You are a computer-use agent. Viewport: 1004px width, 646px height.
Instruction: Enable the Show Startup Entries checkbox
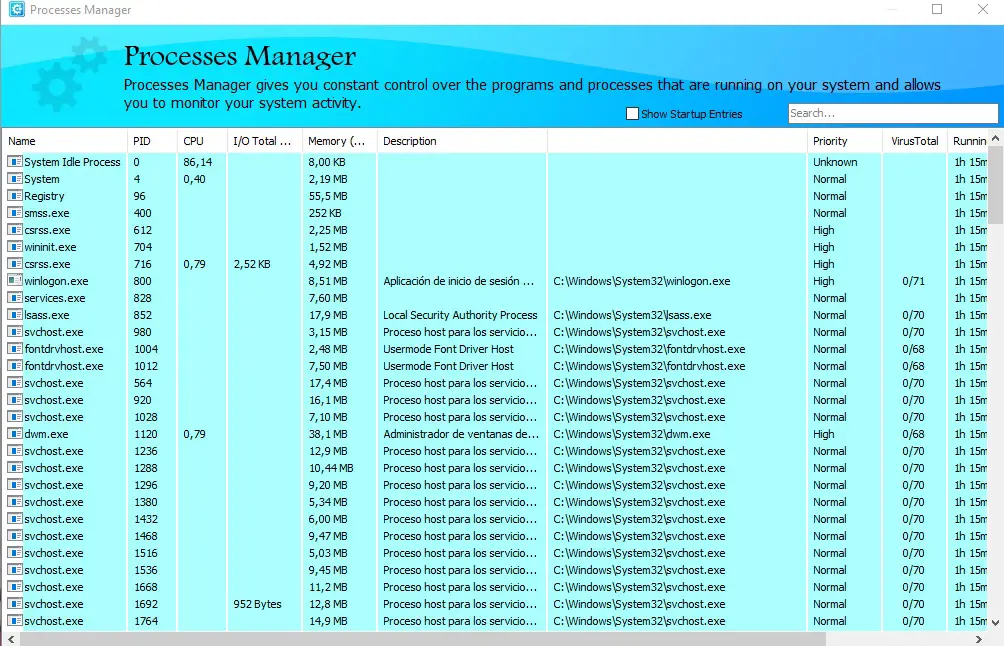[x=632, y=113]
